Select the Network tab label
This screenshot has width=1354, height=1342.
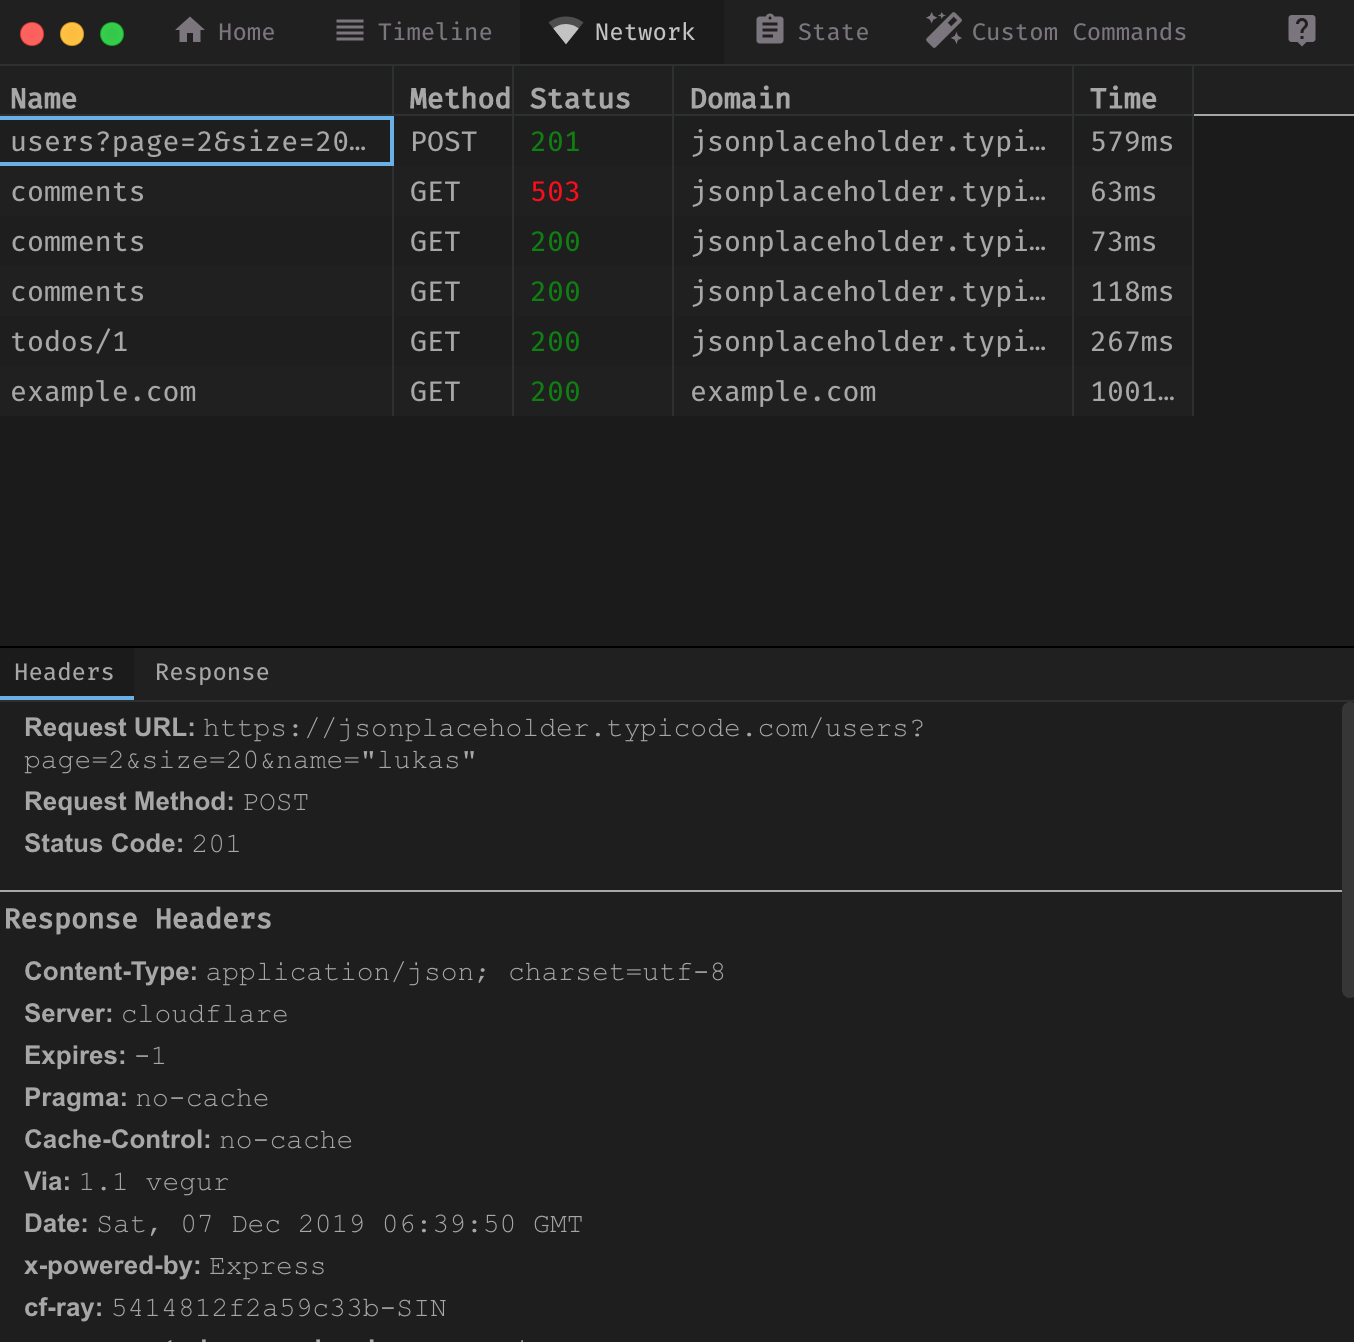coord(645,32)
